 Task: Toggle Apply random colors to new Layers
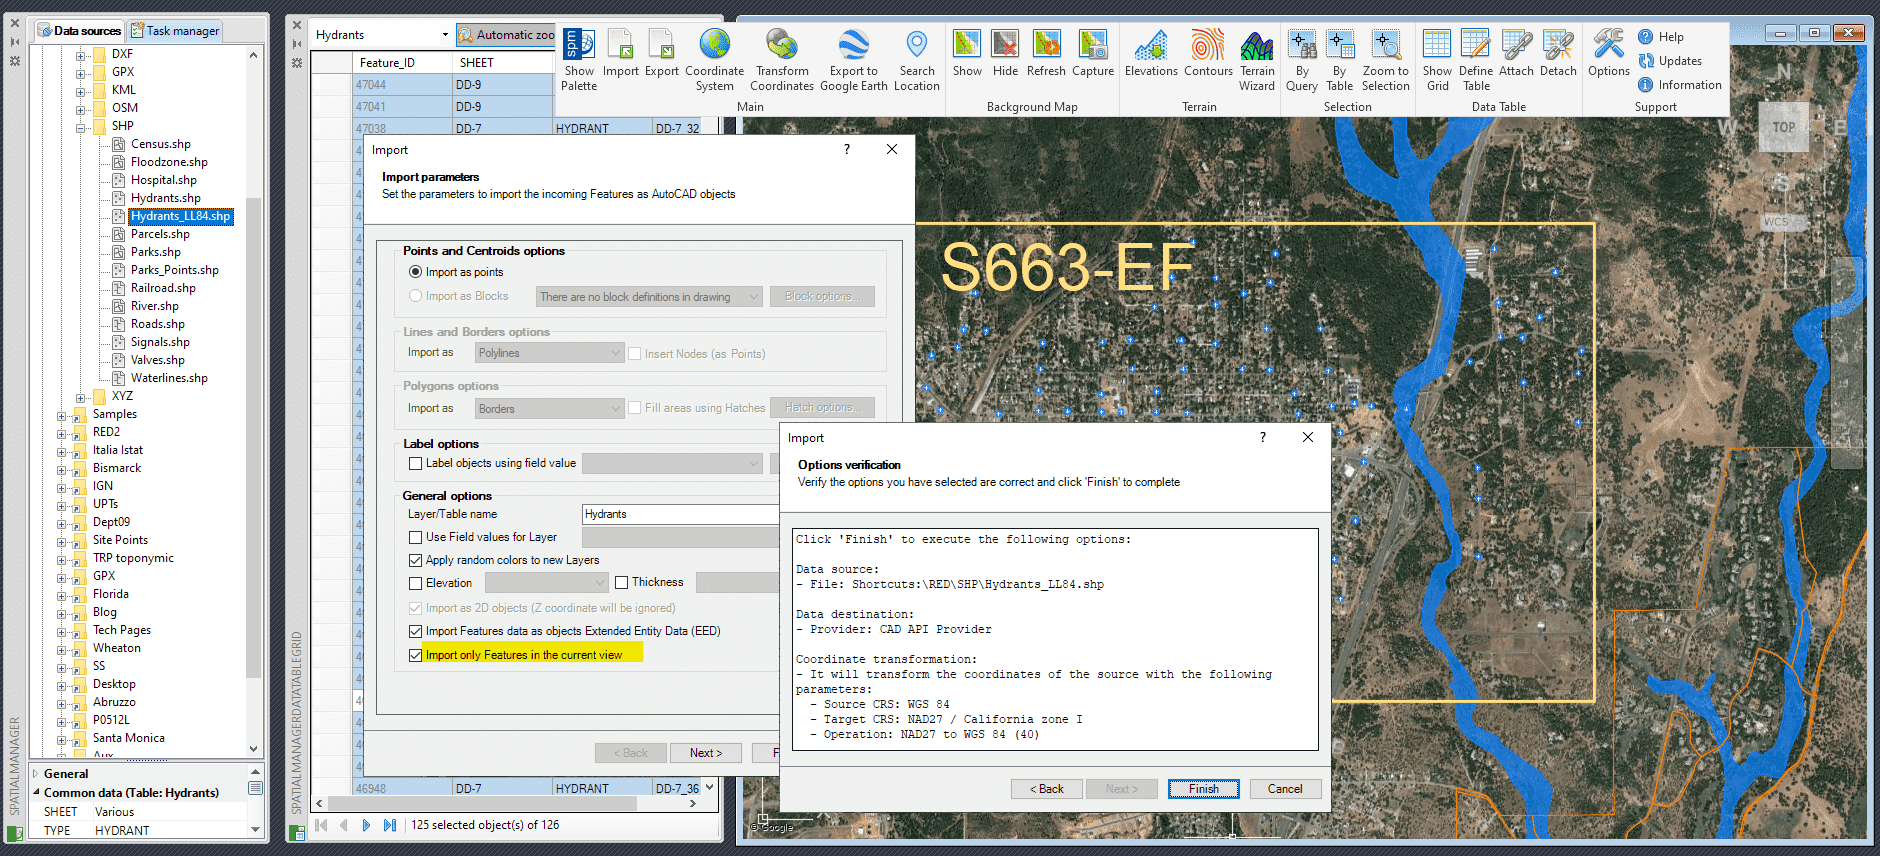(416, 560)
